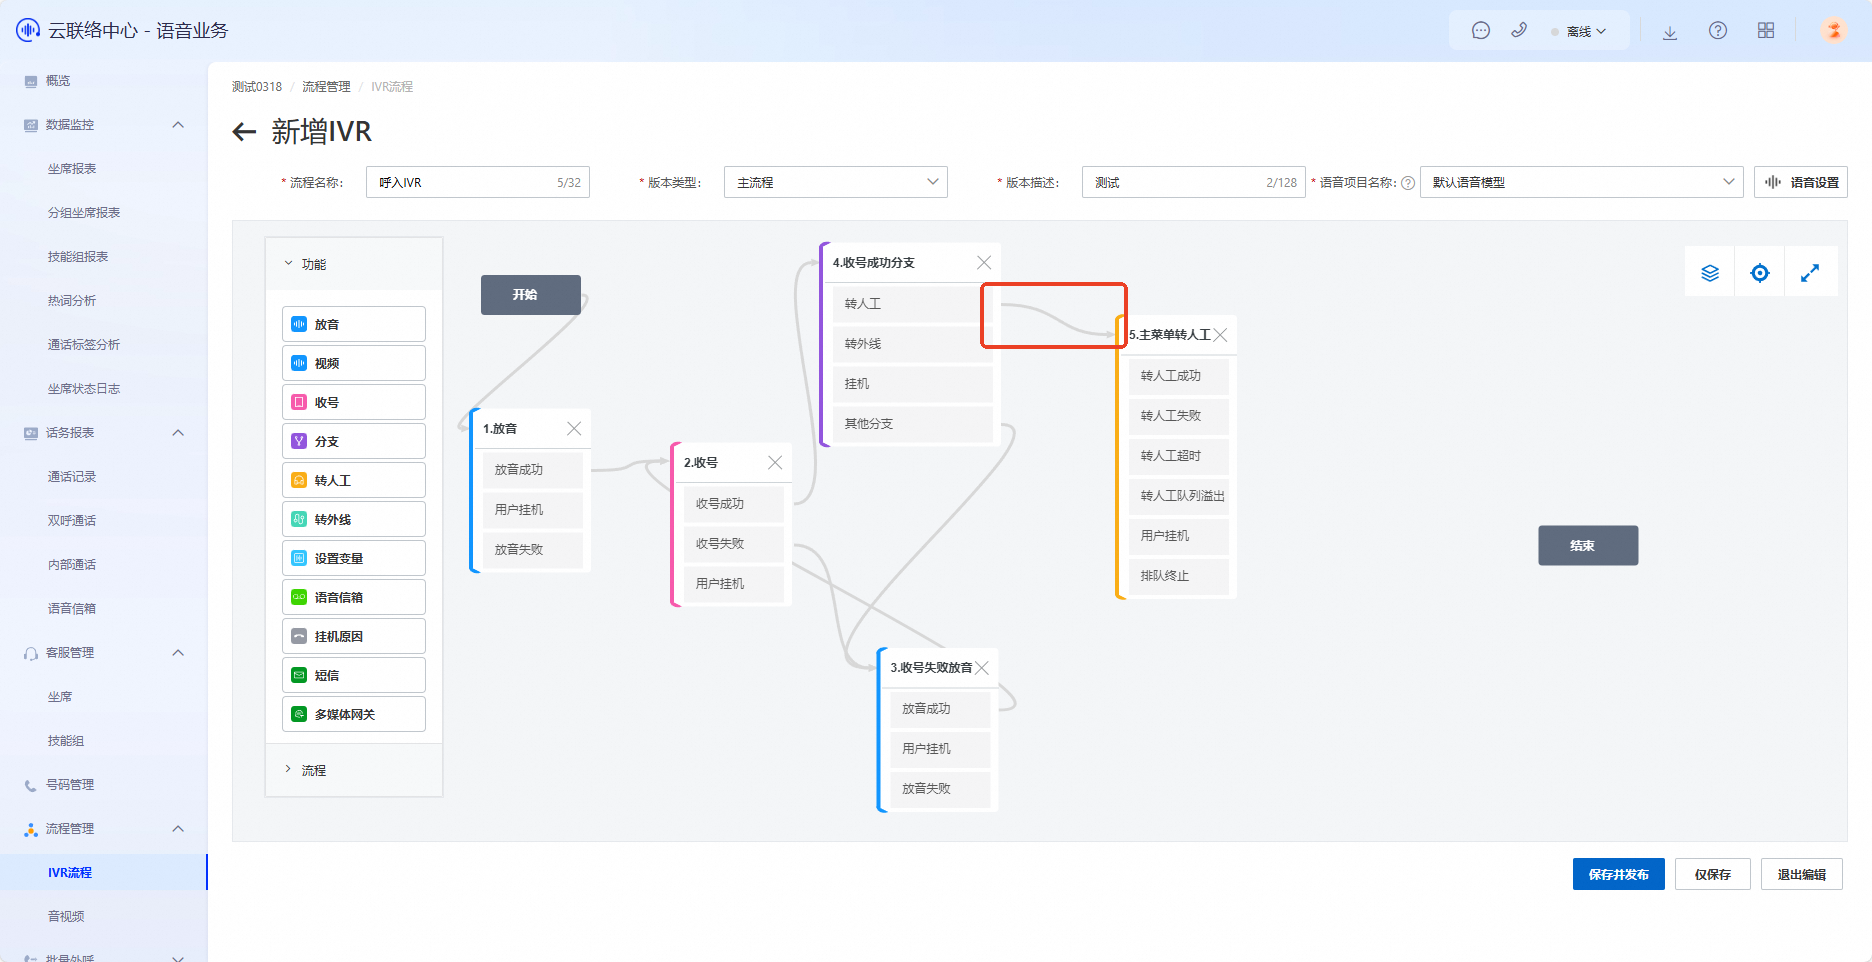
Task: Click the fullscreen expand icon on canvas
Action: tap(1810, 273)
